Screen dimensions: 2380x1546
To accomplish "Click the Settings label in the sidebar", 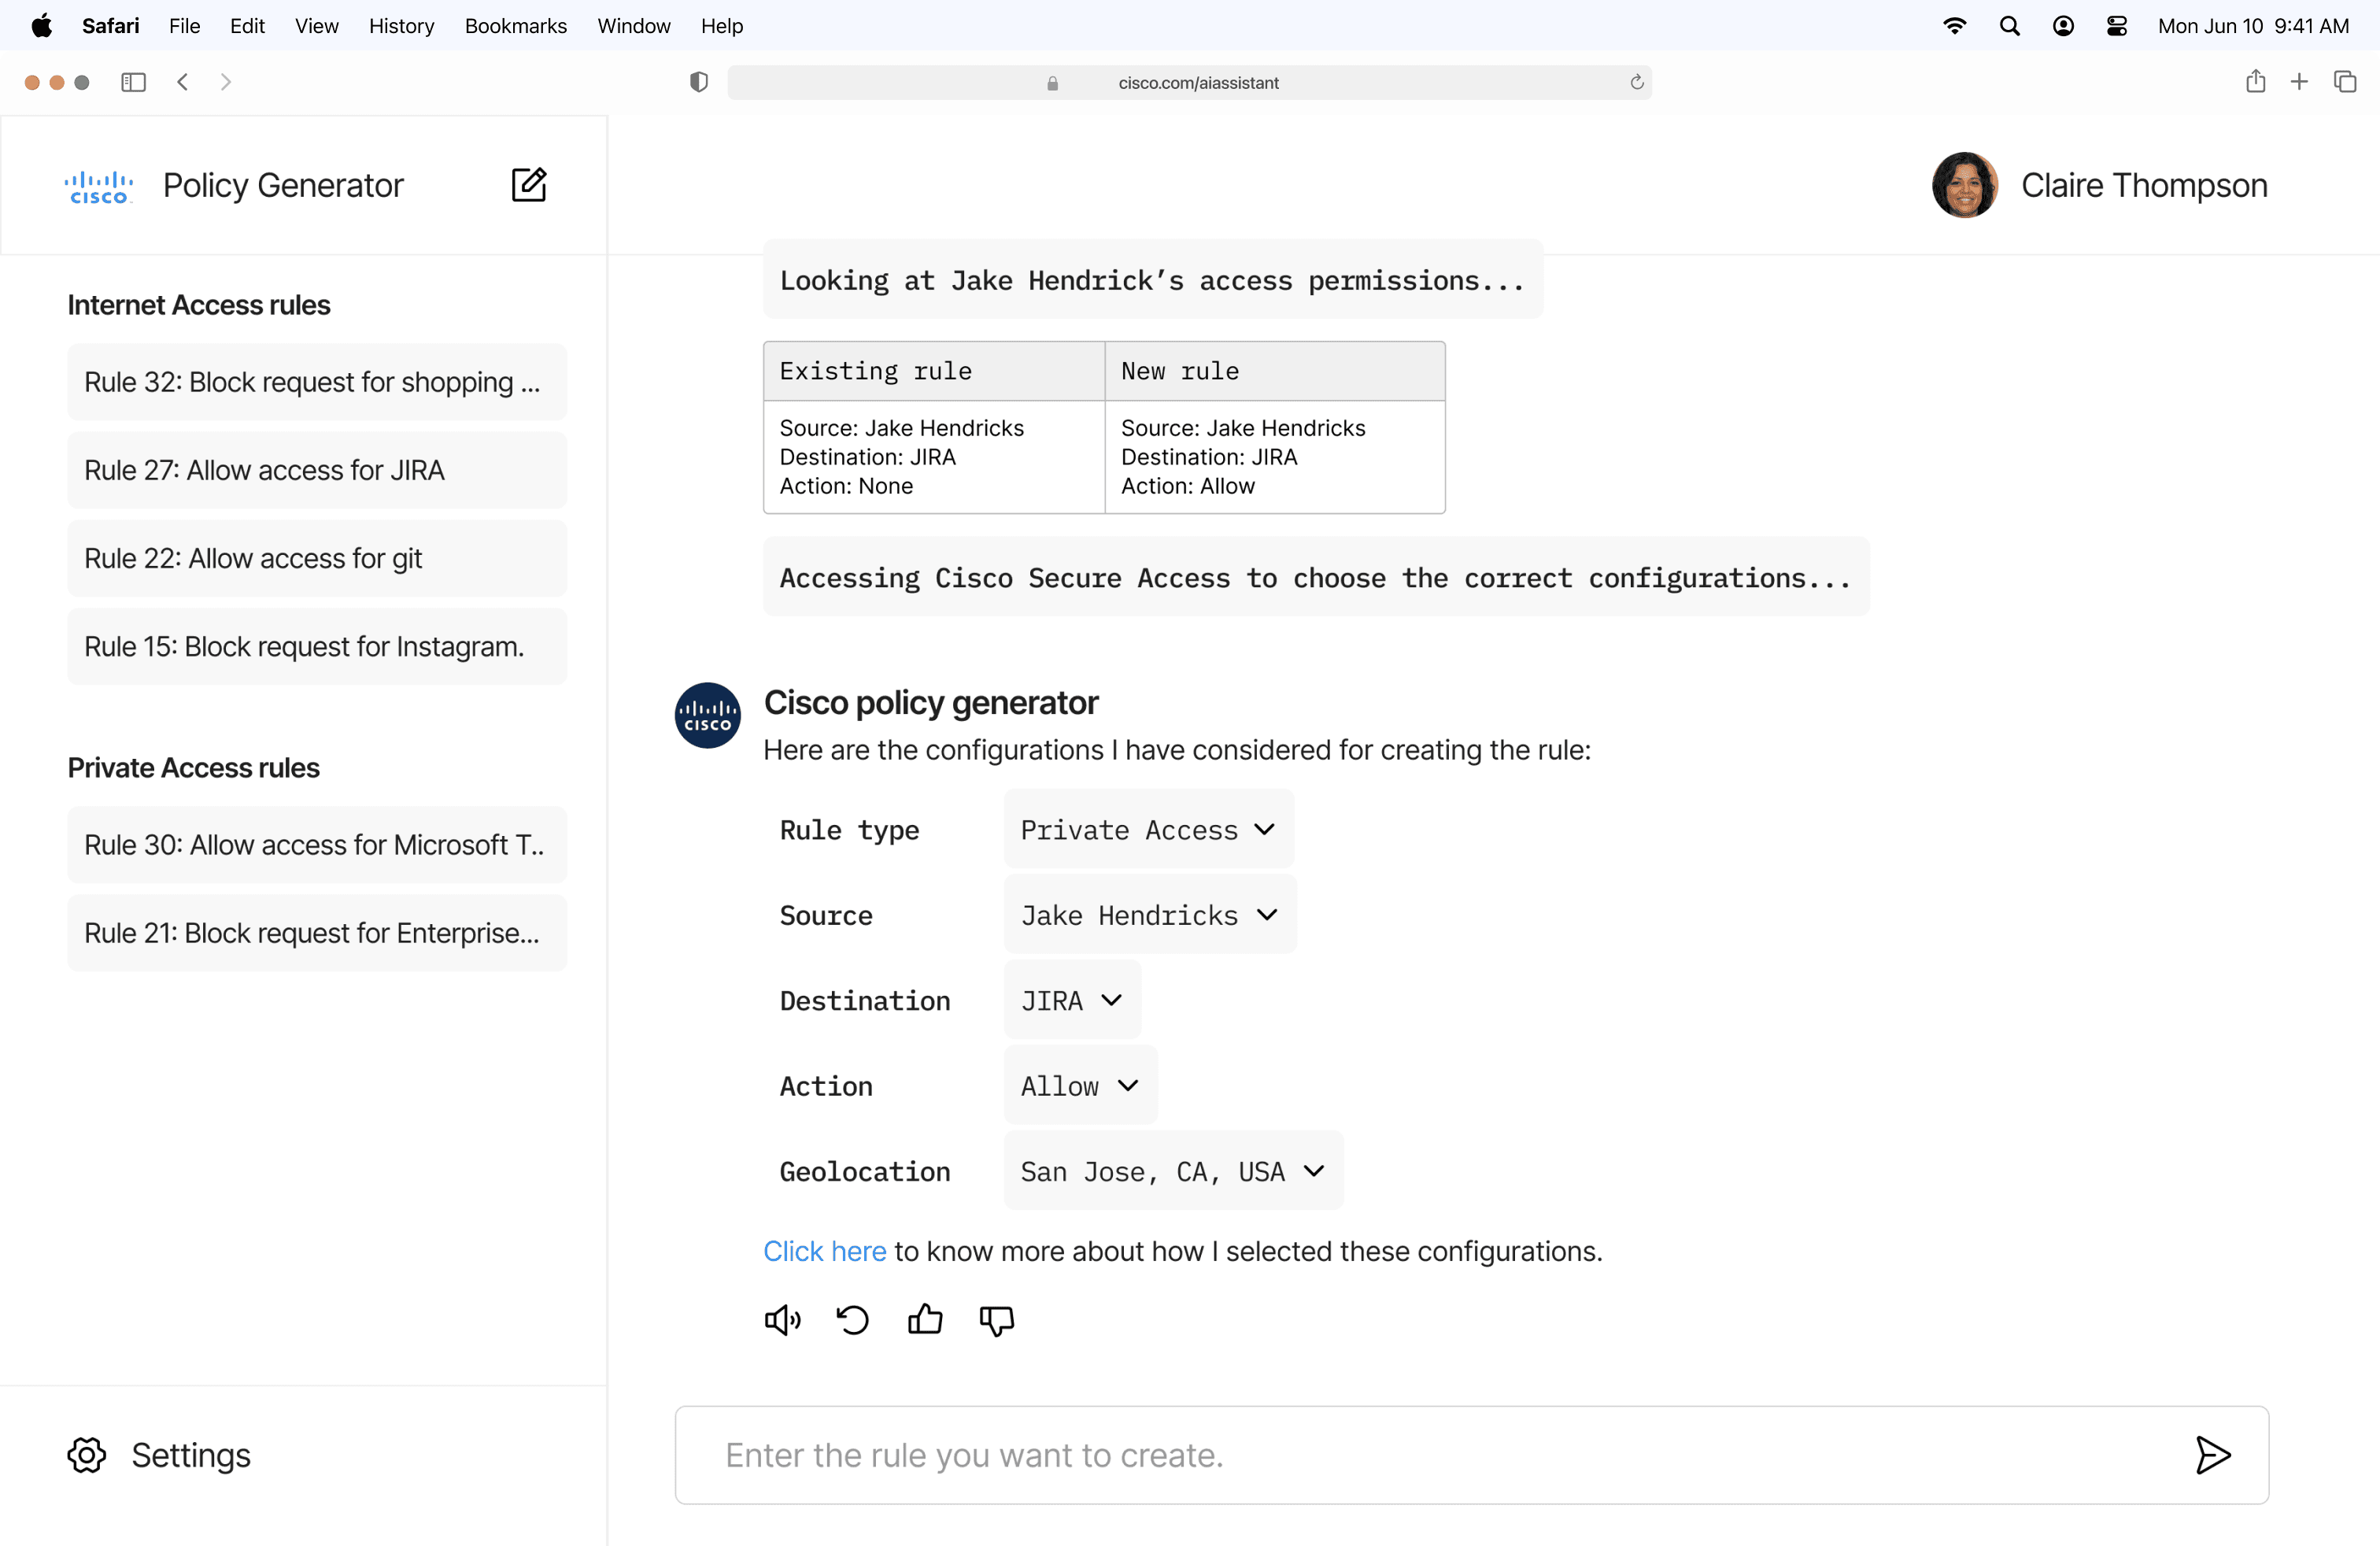I will click(190, 1455).
